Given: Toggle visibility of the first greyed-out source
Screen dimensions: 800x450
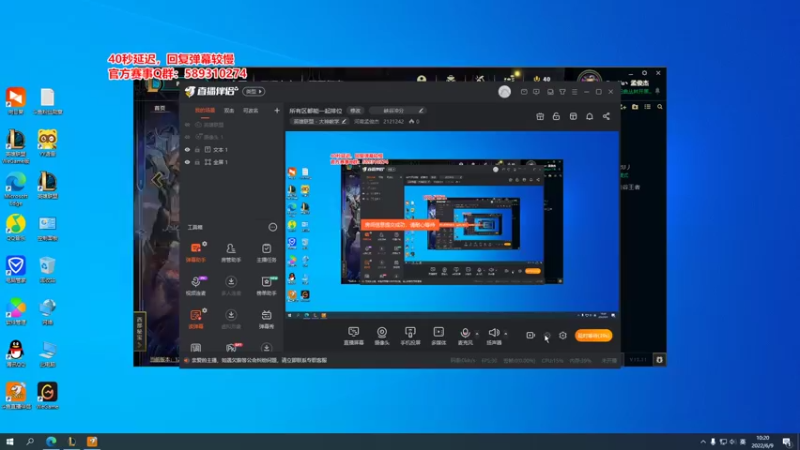Looking at the screenshot, I should pyautogui.click(x=187, y=124).
